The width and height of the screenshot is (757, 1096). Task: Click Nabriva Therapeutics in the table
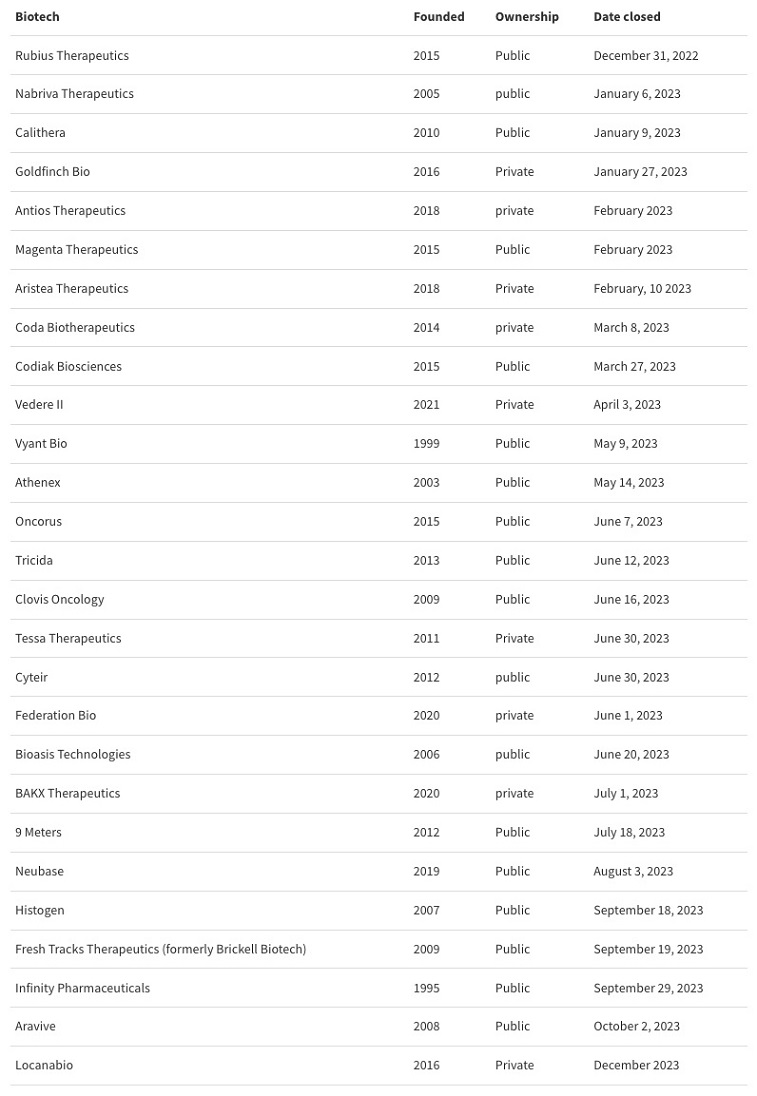tap(74, 94)
